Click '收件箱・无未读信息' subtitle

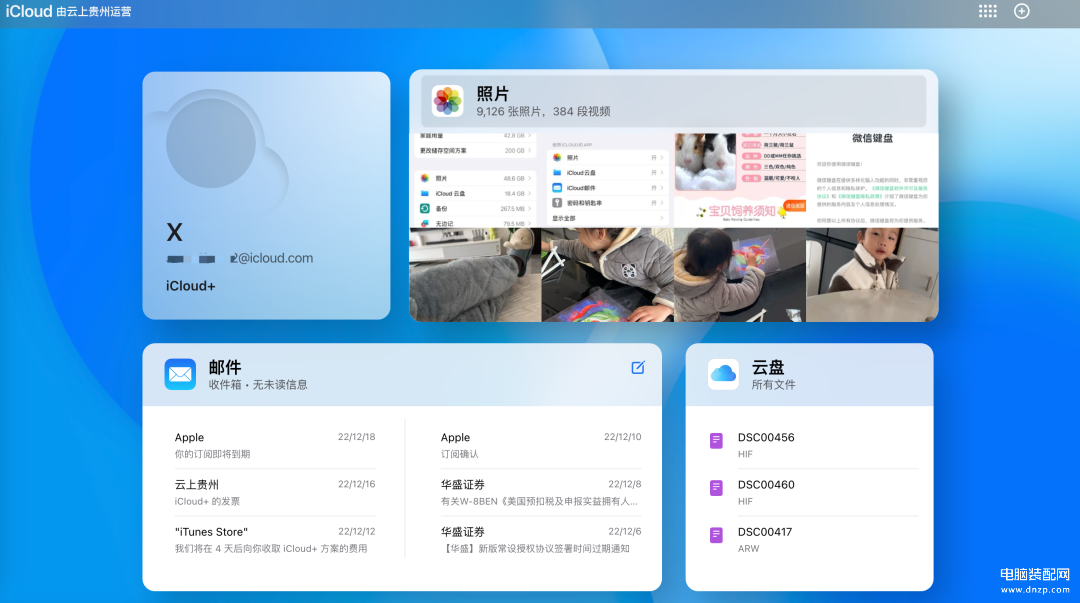pyautogui.click(x=258, y=385)
